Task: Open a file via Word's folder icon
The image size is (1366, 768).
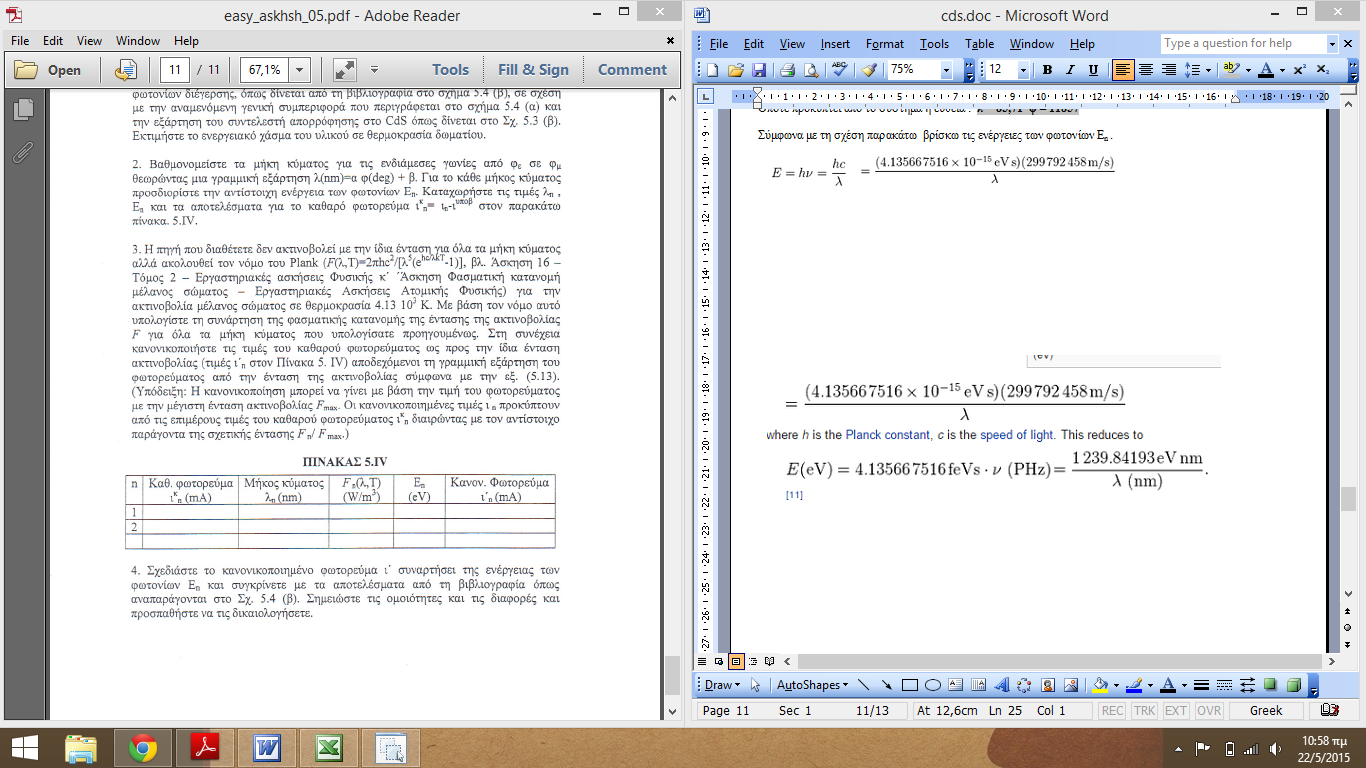Action: pyautogui.click(x=736, y=70)
